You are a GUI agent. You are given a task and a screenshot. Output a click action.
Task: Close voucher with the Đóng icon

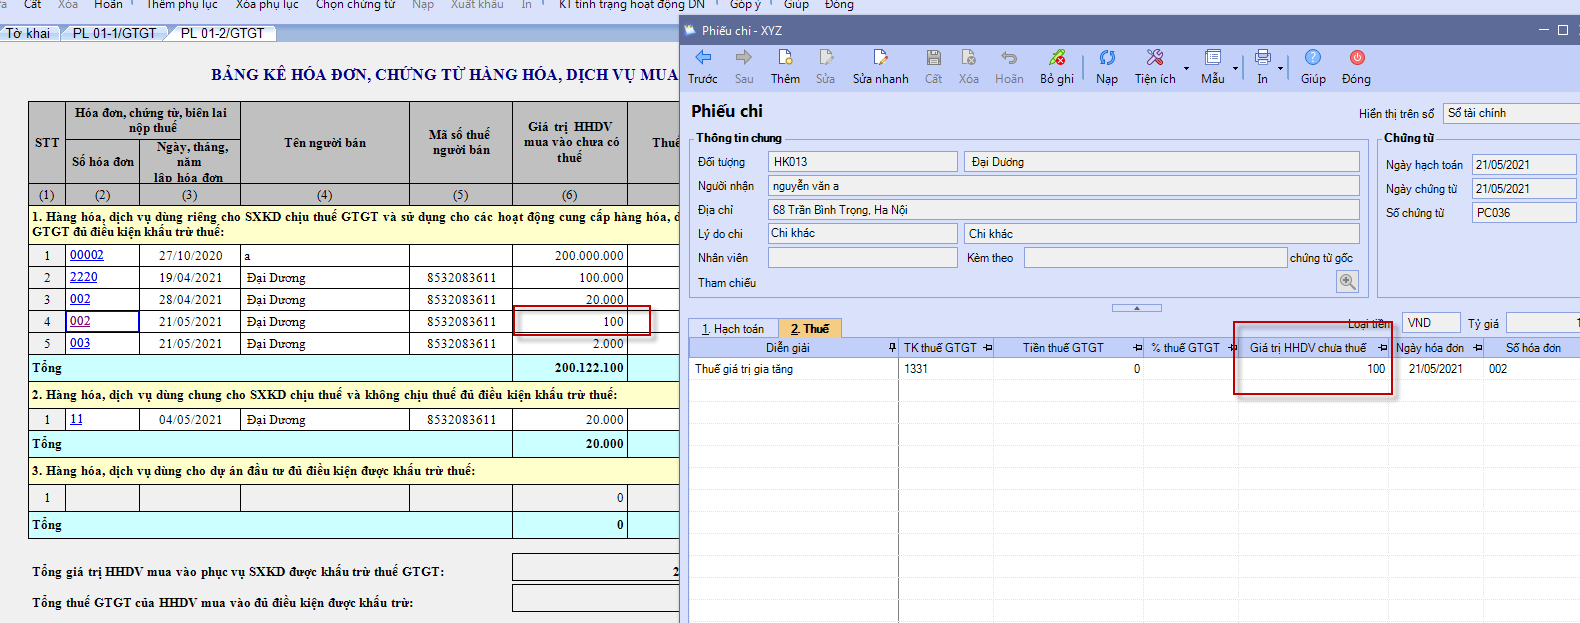pyautogui.click(x=1357, y=58)
